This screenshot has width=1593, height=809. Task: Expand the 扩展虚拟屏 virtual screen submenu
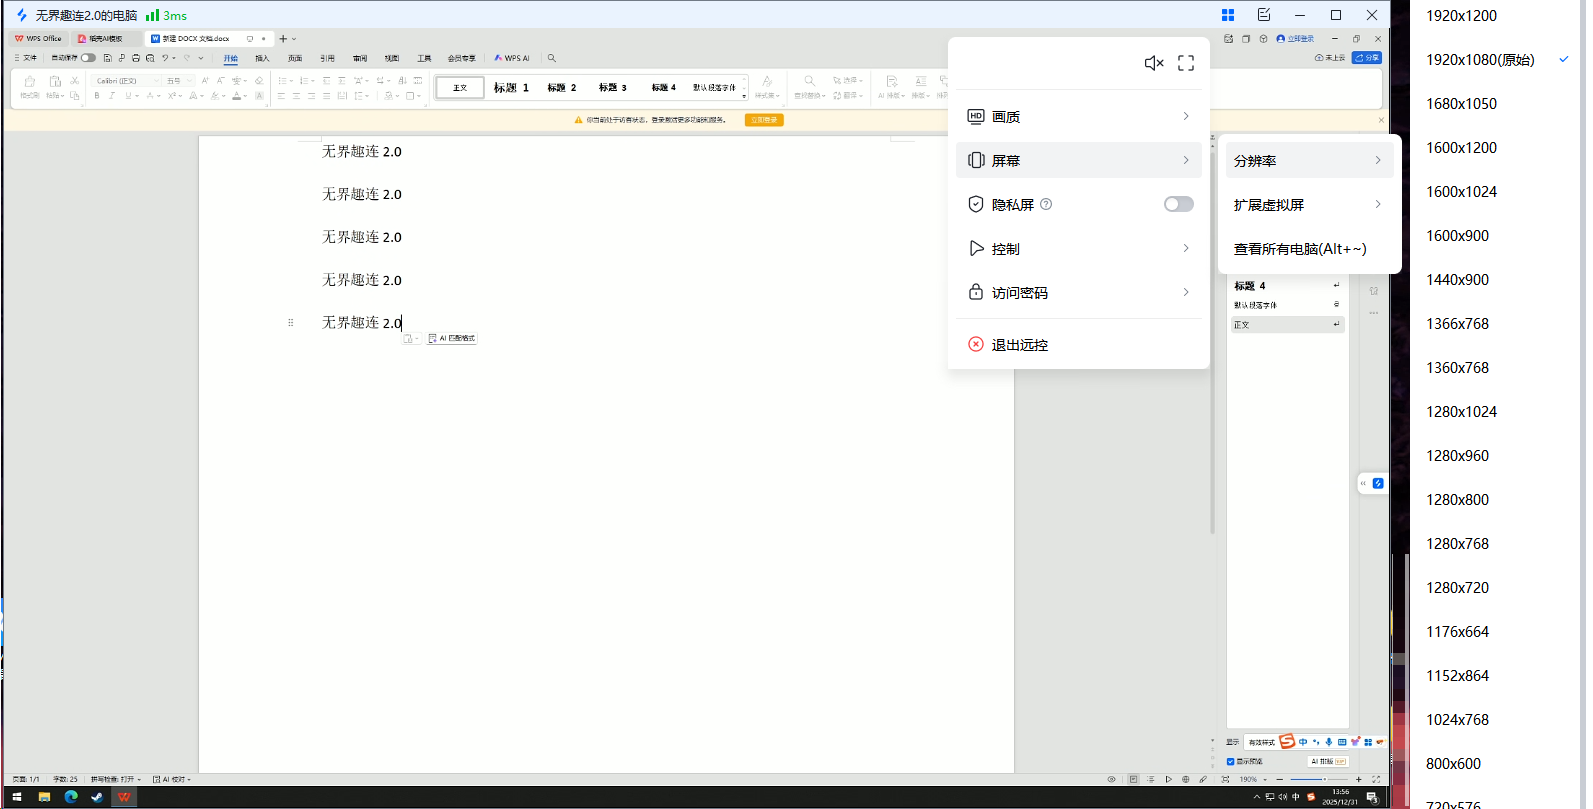click(1309, 204)
